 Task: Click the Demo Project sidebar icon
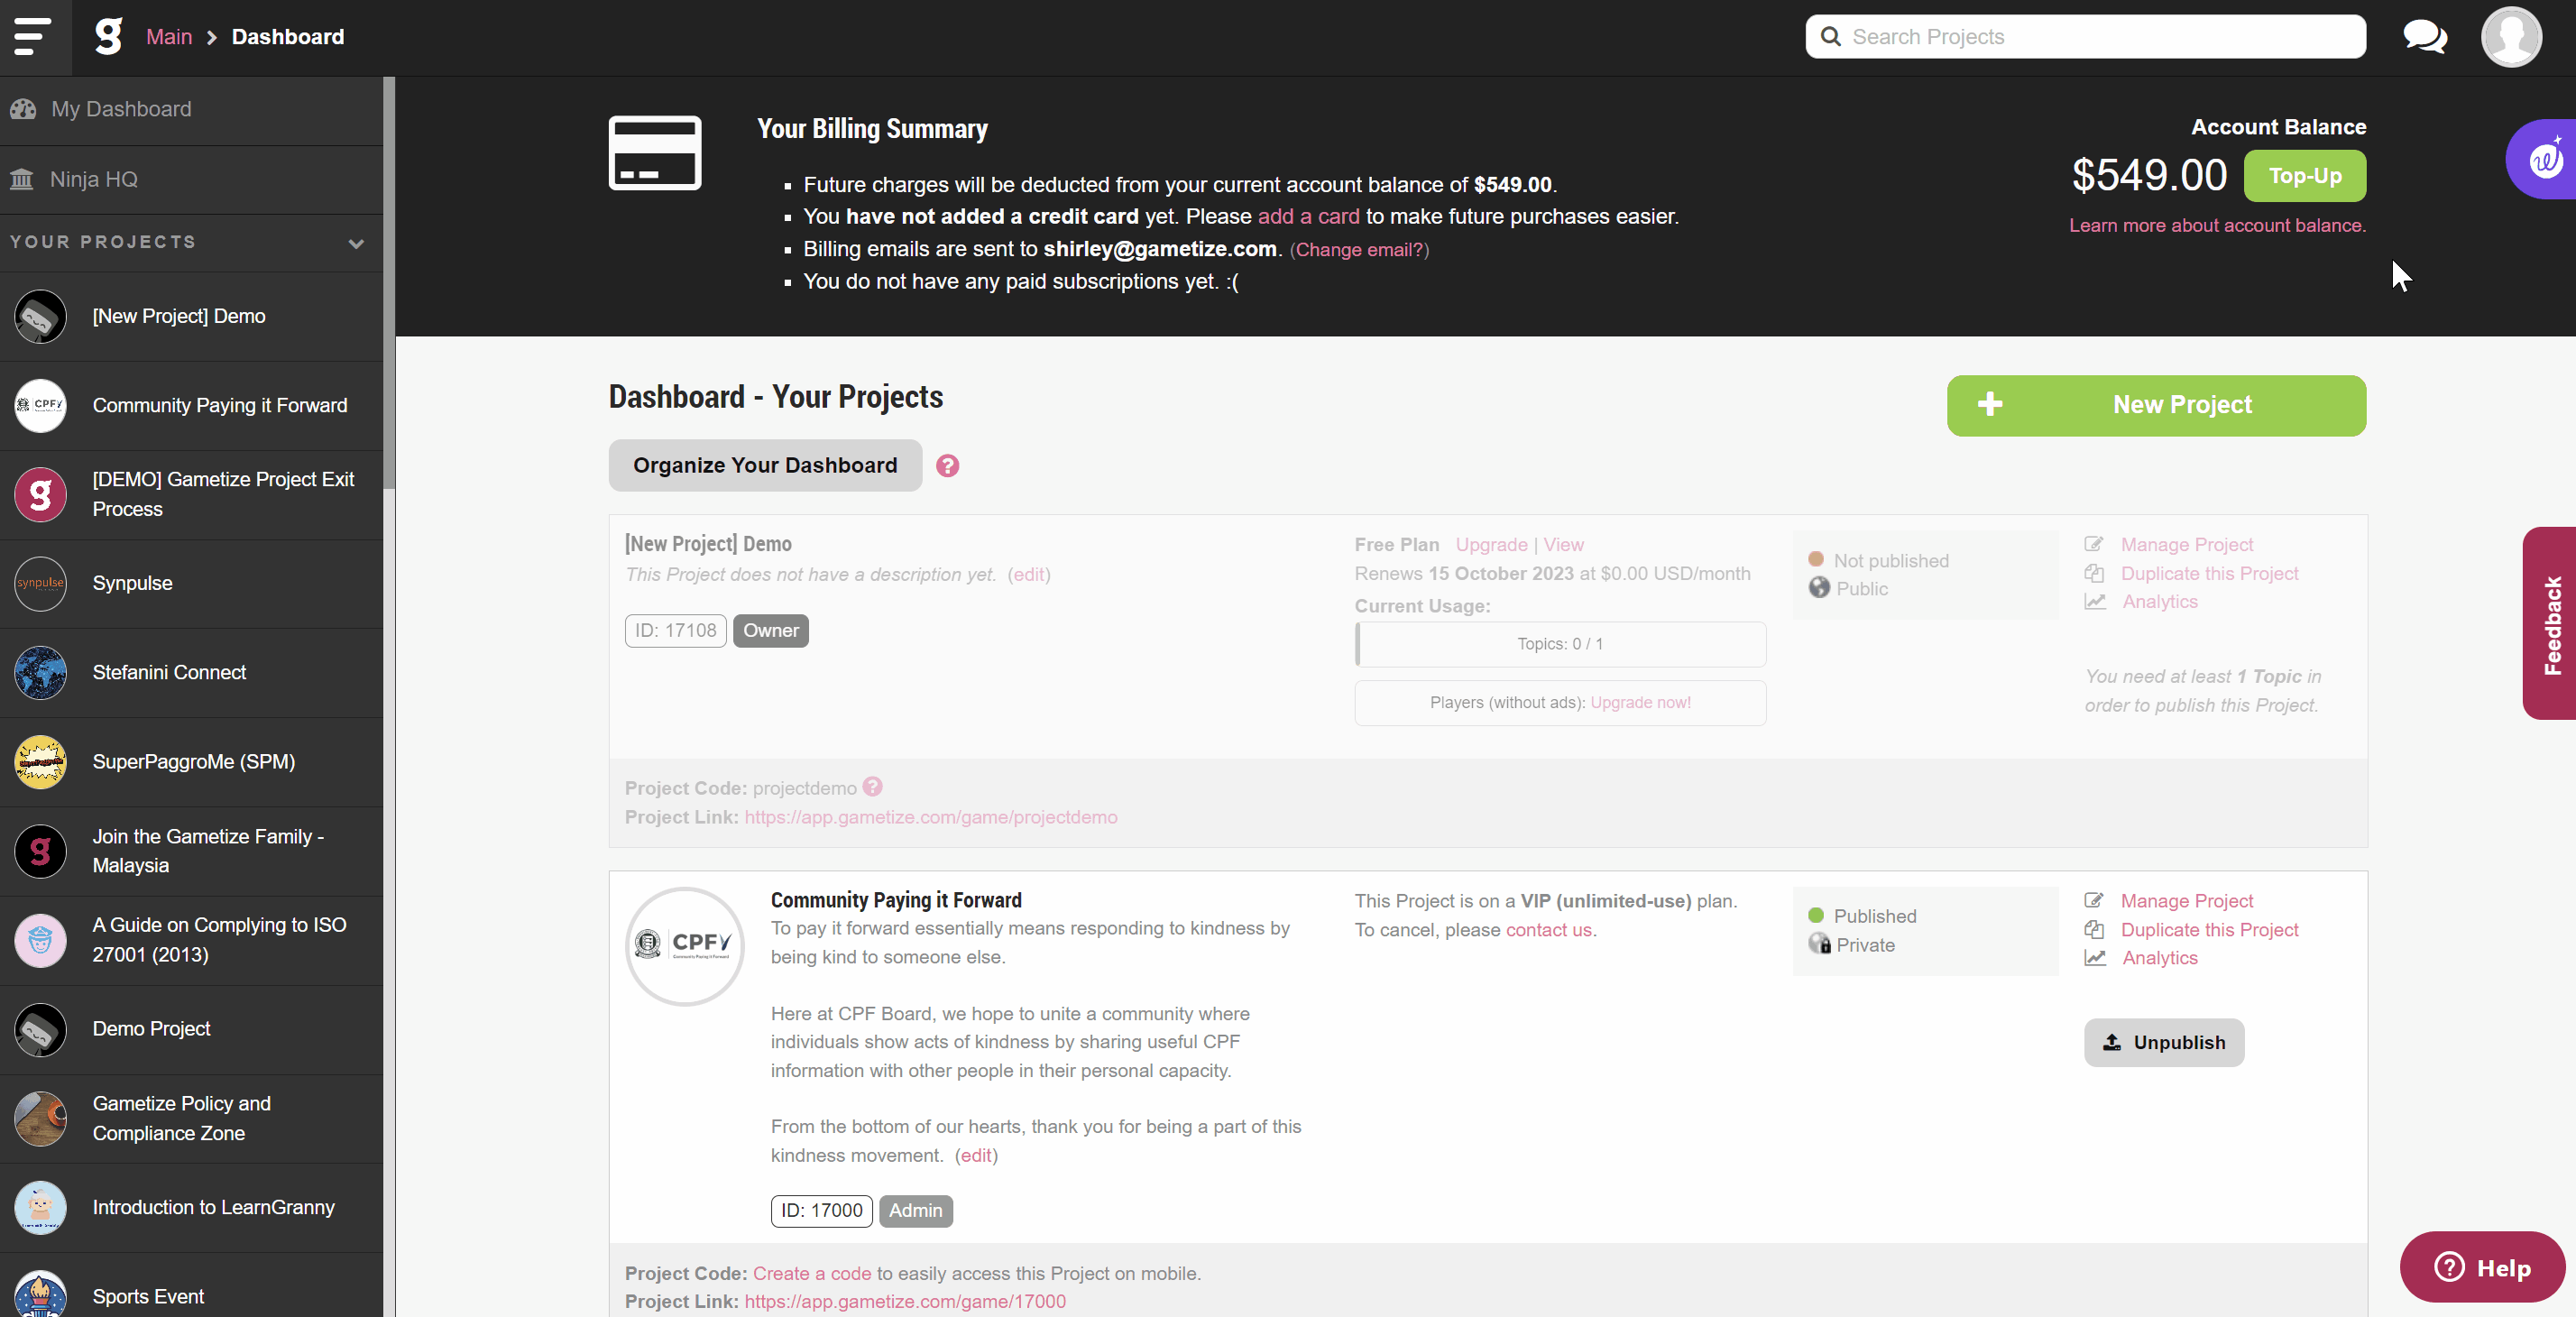[x=40, y=1030]
